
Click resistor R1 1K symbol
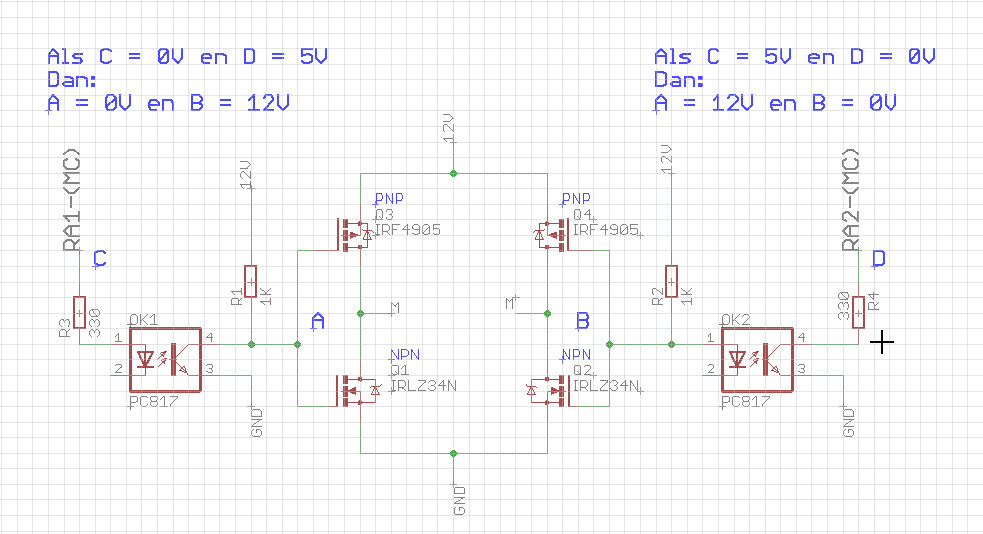pos(250,281)
